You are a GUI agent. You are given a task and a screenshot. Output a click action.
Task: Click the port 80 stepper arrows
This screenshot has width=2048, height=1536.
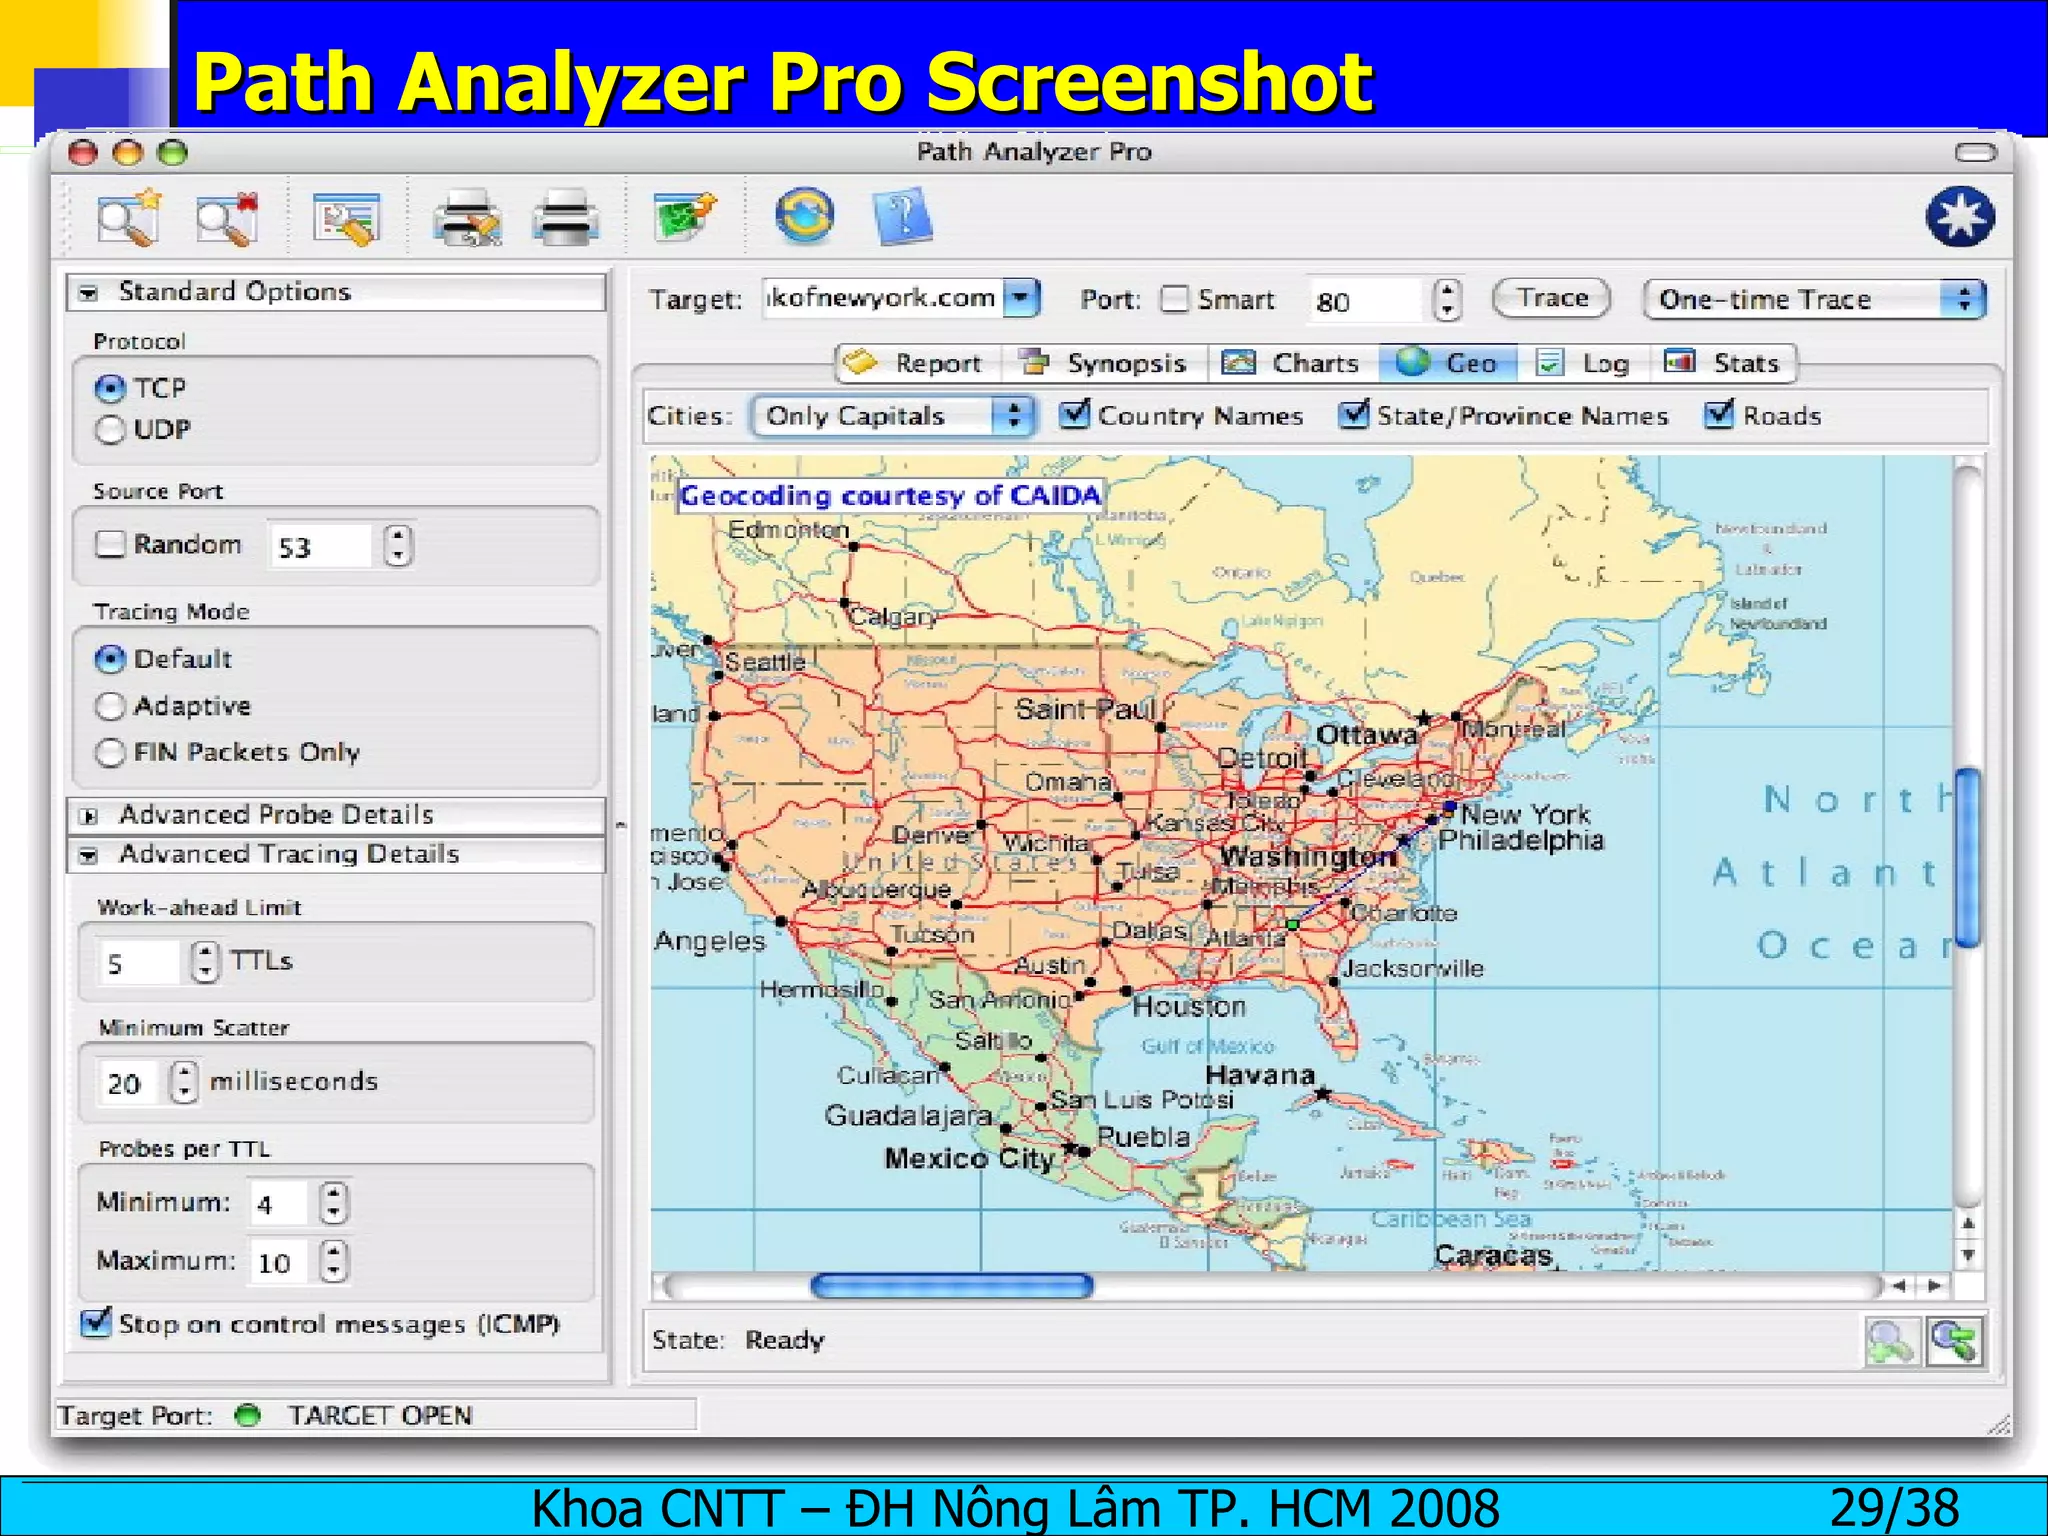pyautogui.click(x=1446, y=299)
